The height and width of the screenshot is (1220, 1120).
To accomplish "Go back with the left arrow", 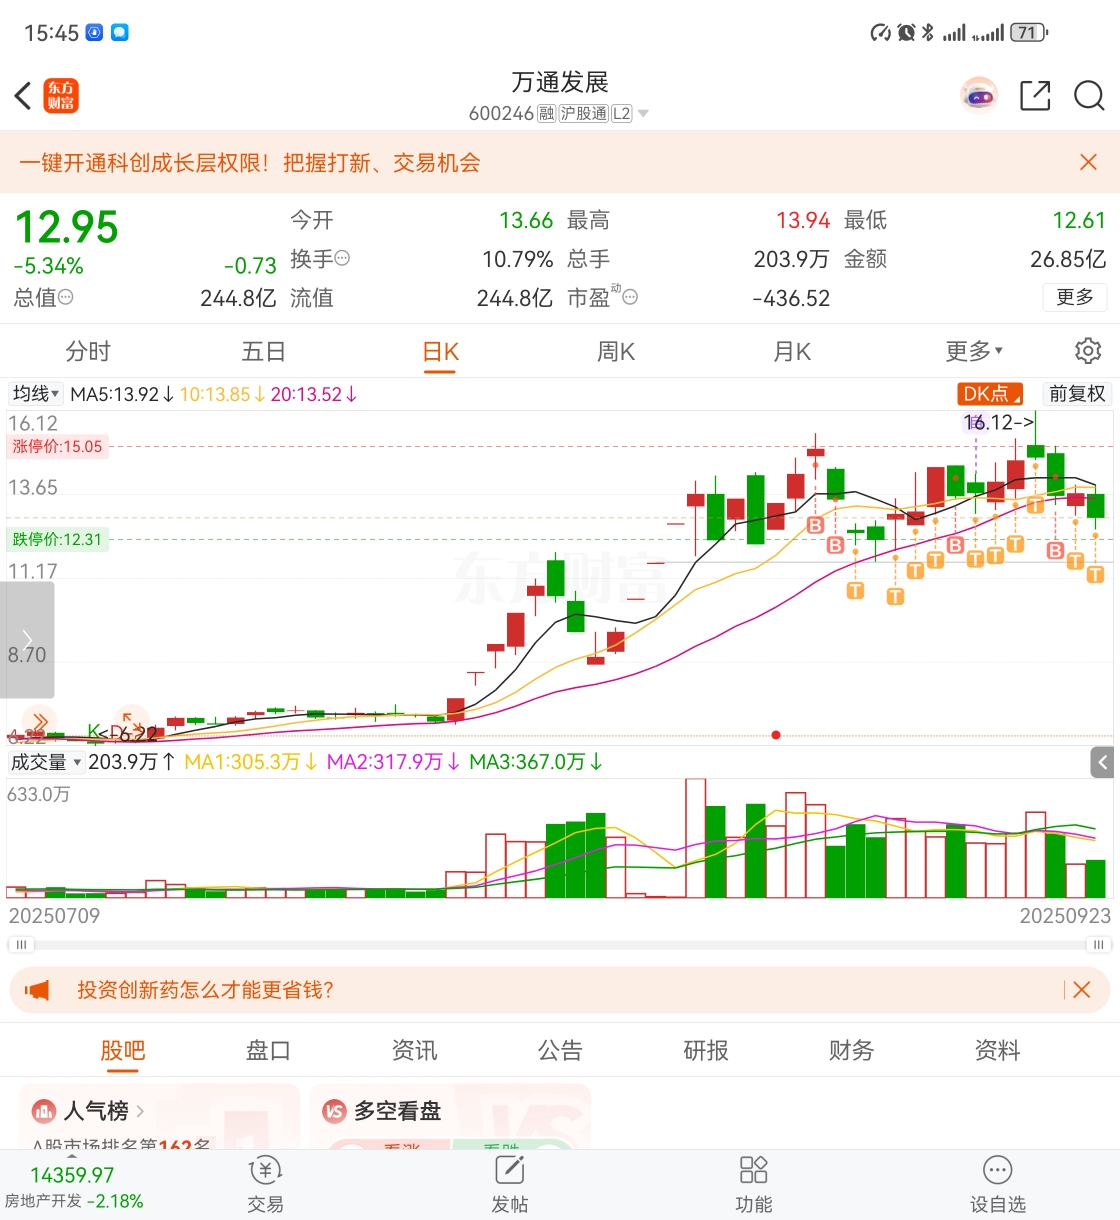I will point(23,96).
